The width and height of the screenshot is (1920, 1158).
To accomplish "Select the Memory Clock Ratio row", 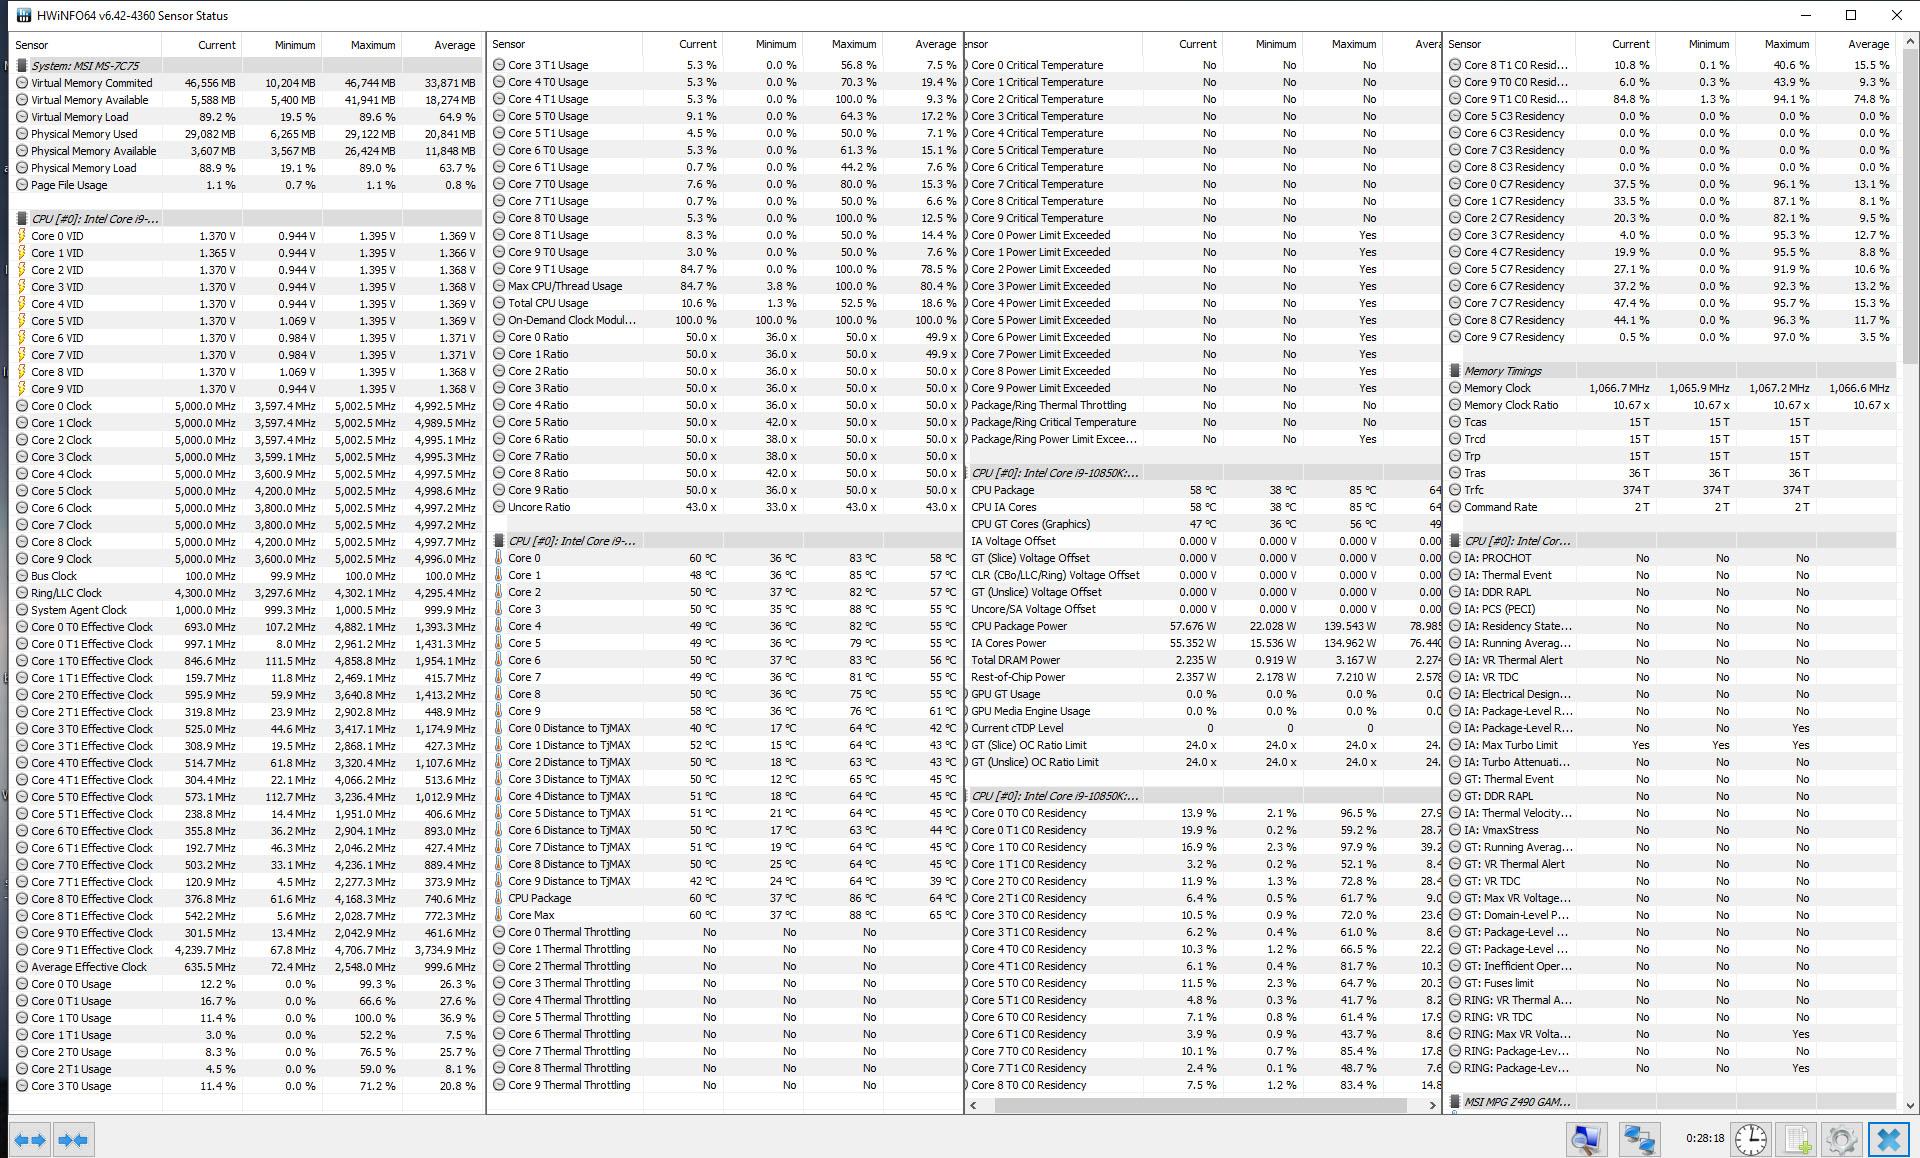I will tap(1672, 405).
